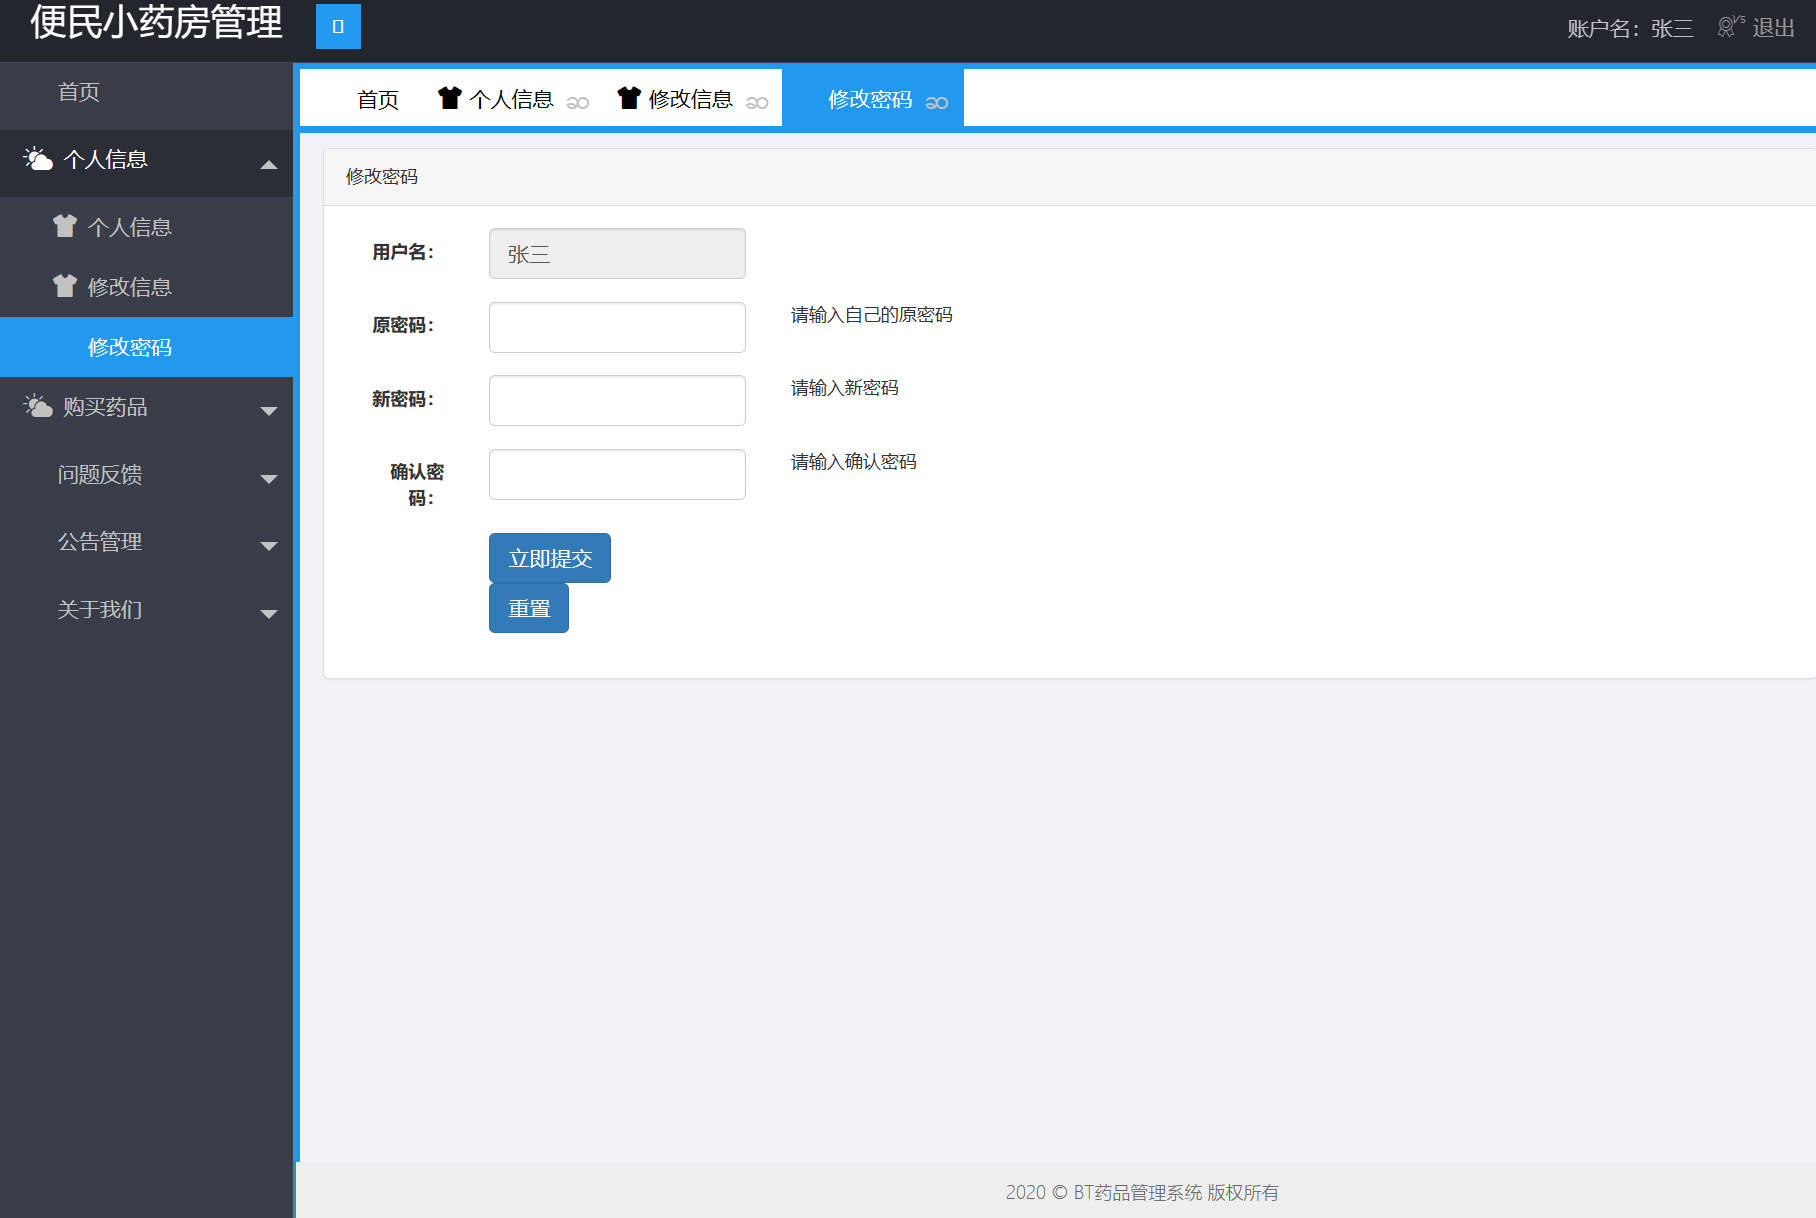Click the badge icon beside 退出
Image resolution: width=1816 pixels, height=1218 pixels.
pos(1727,27)
